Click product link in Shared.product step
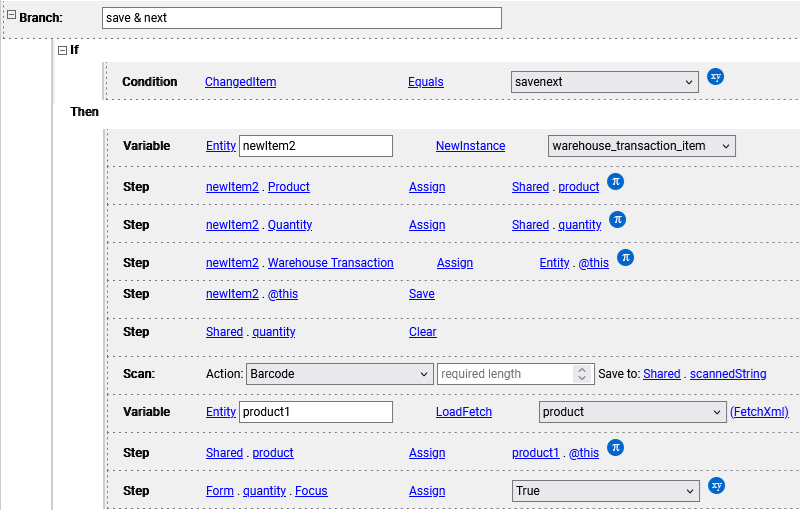800x510 pixels. click(x=272, y=453)
